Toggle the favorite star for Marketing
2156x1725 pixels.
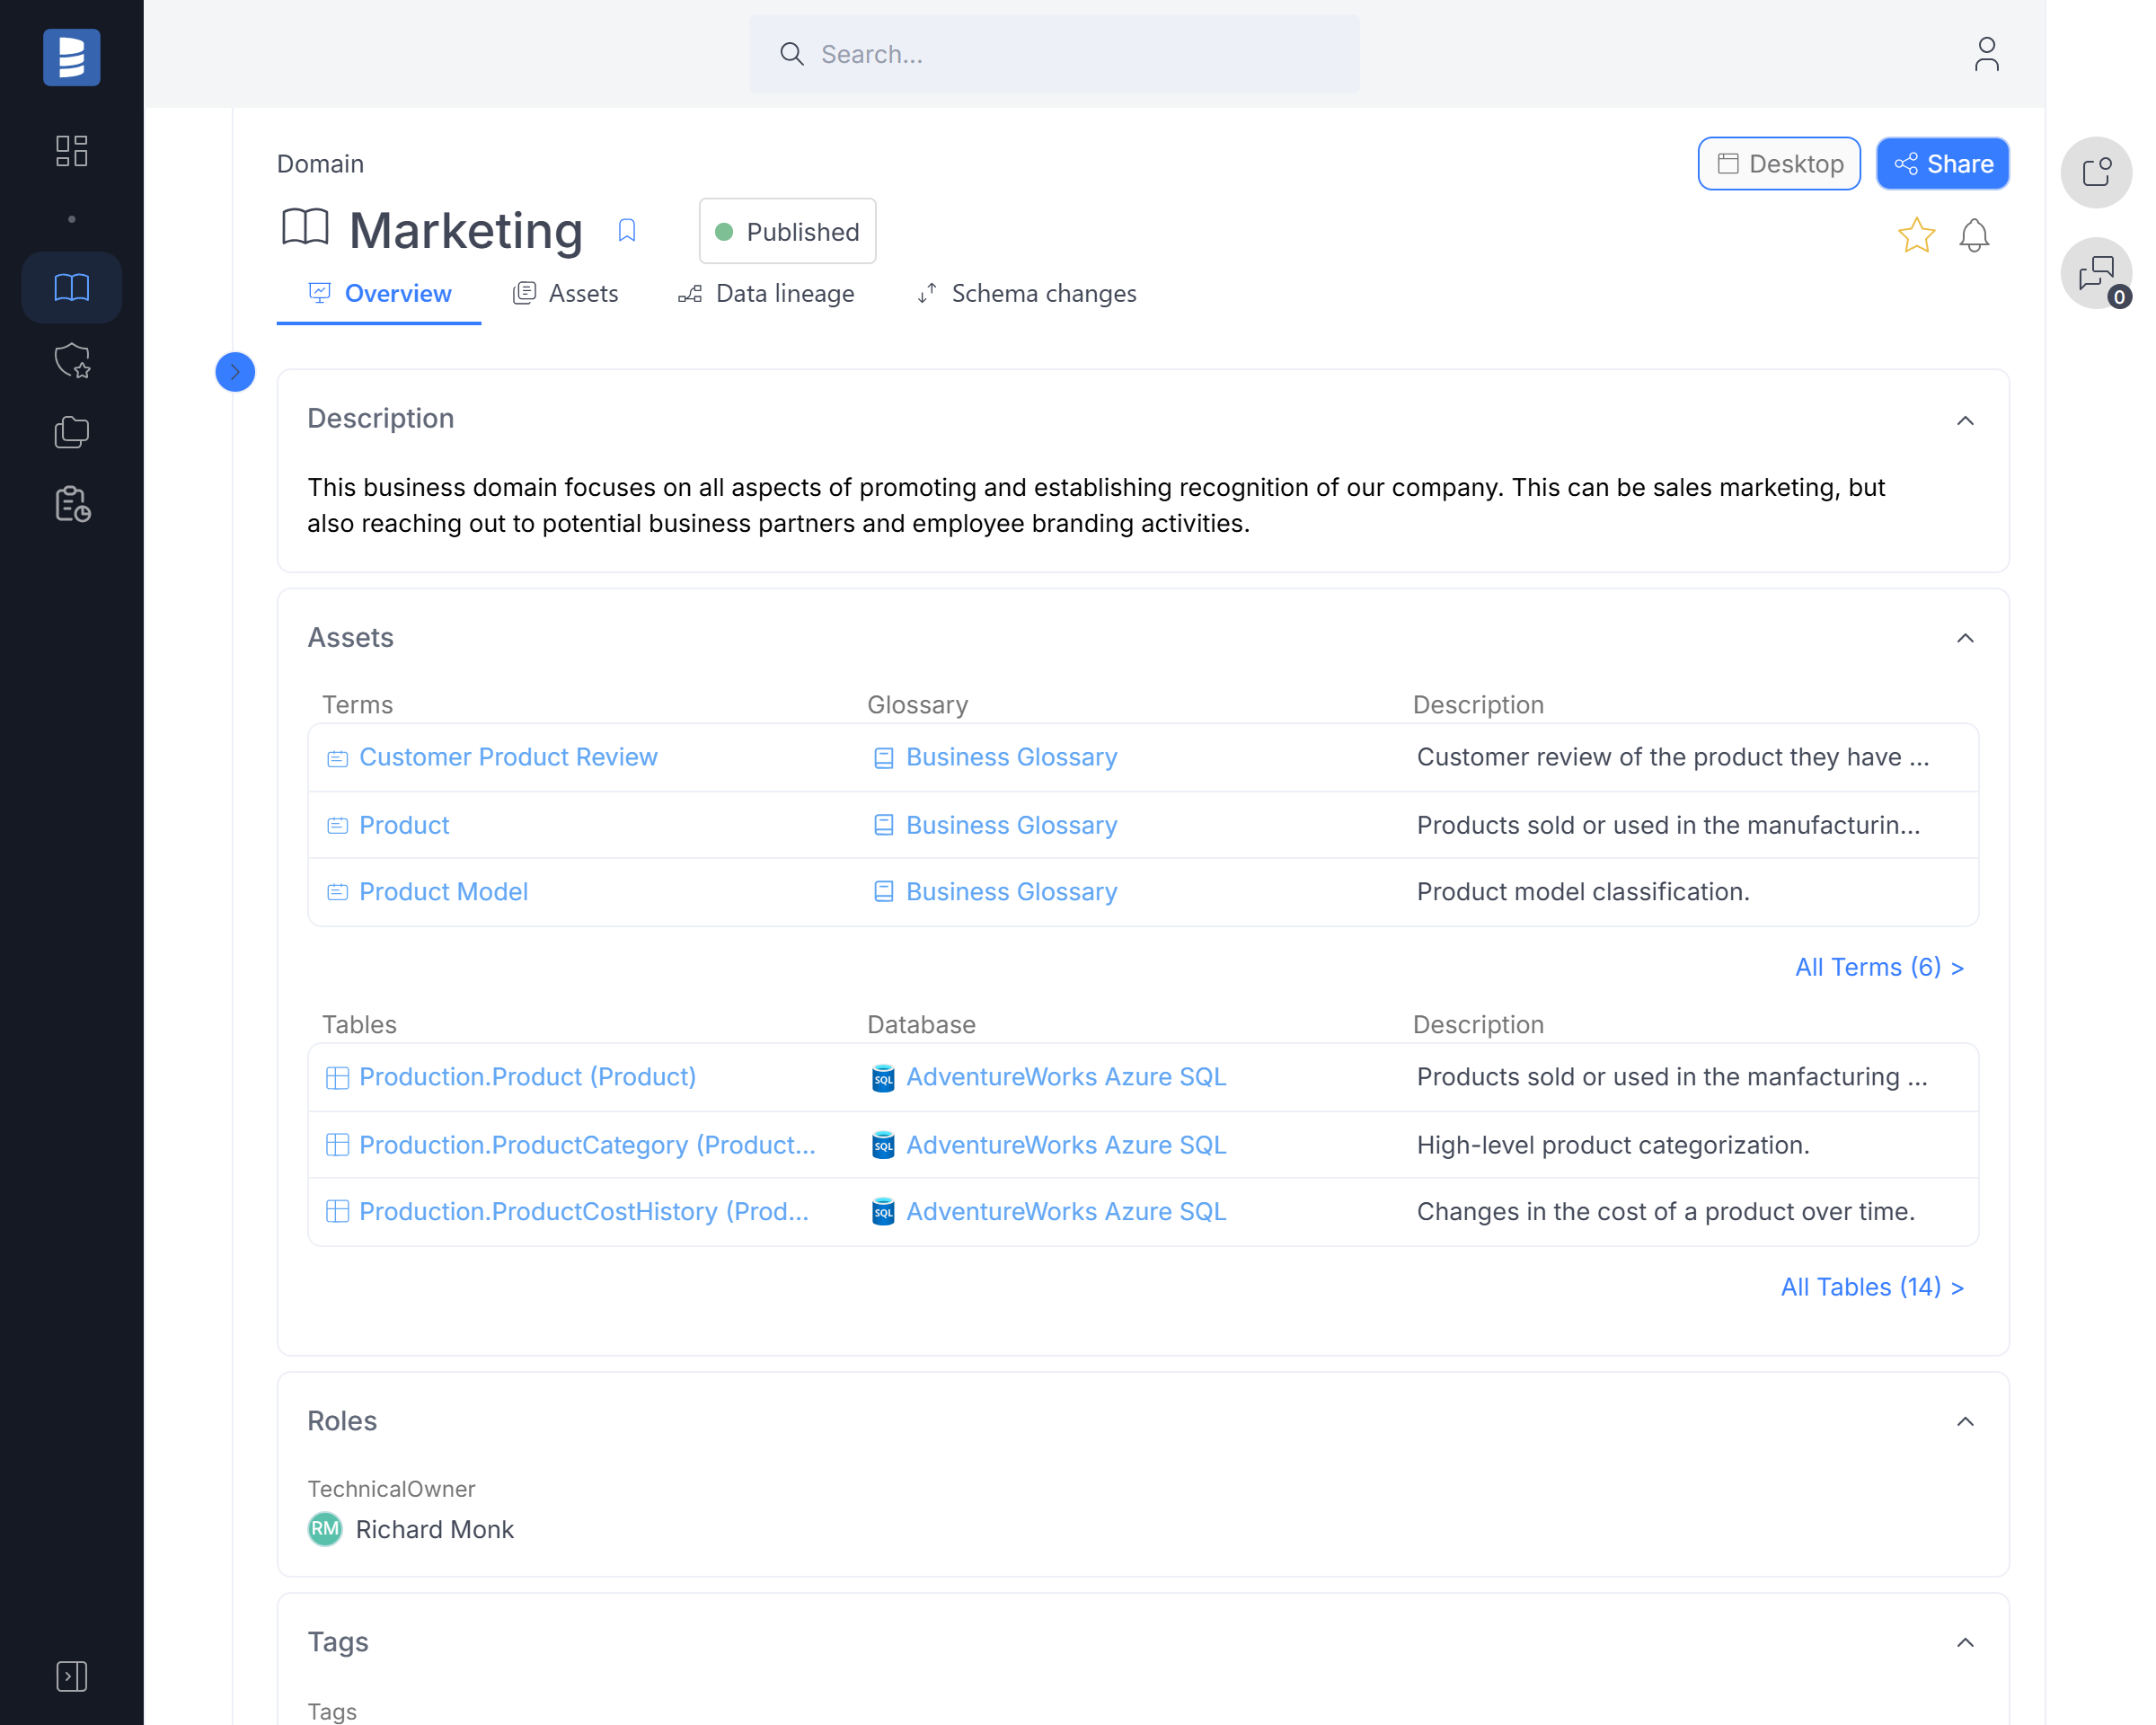[1916, 235]
